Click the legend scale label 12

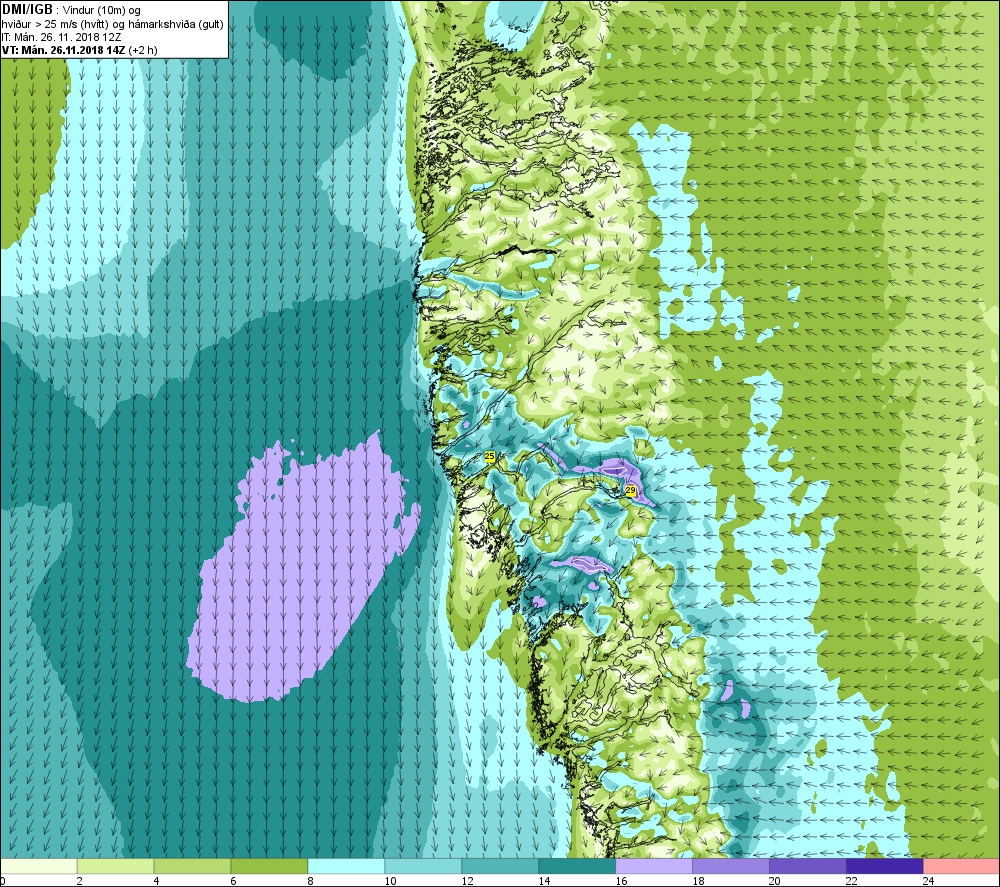click(467, 881)
